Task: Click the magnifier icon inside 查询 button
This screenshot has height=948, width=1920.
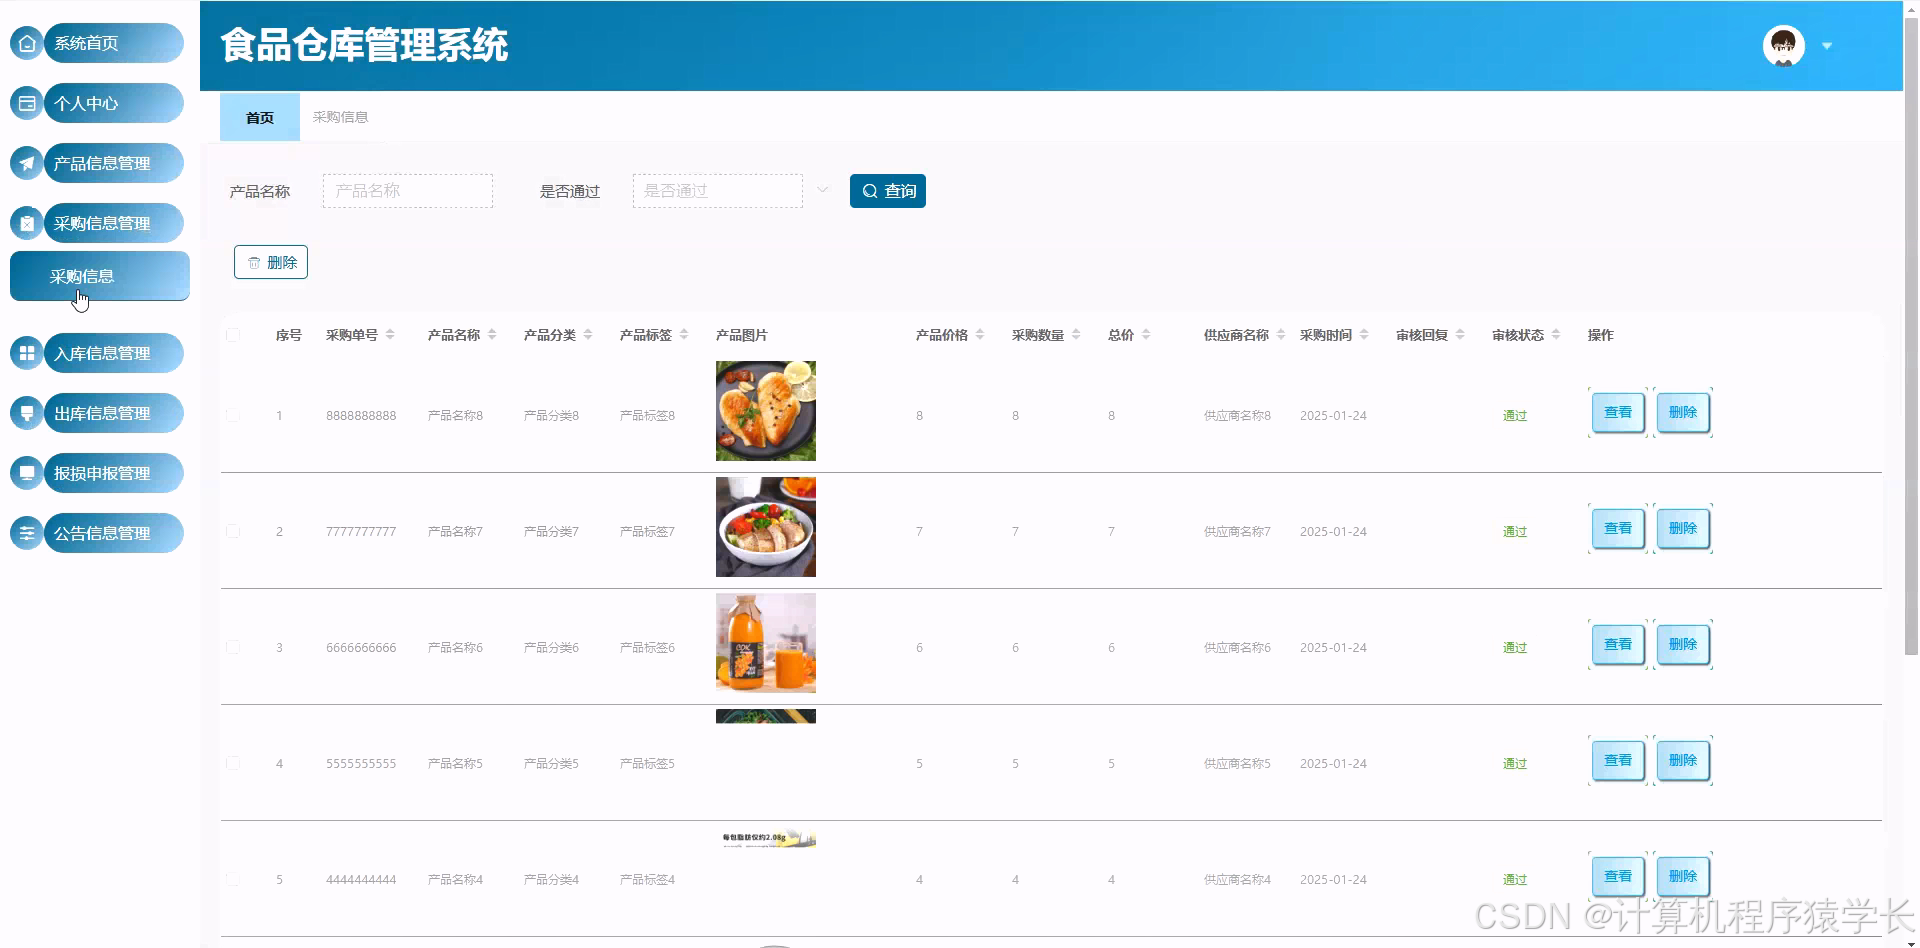Action: click(869, 190)
